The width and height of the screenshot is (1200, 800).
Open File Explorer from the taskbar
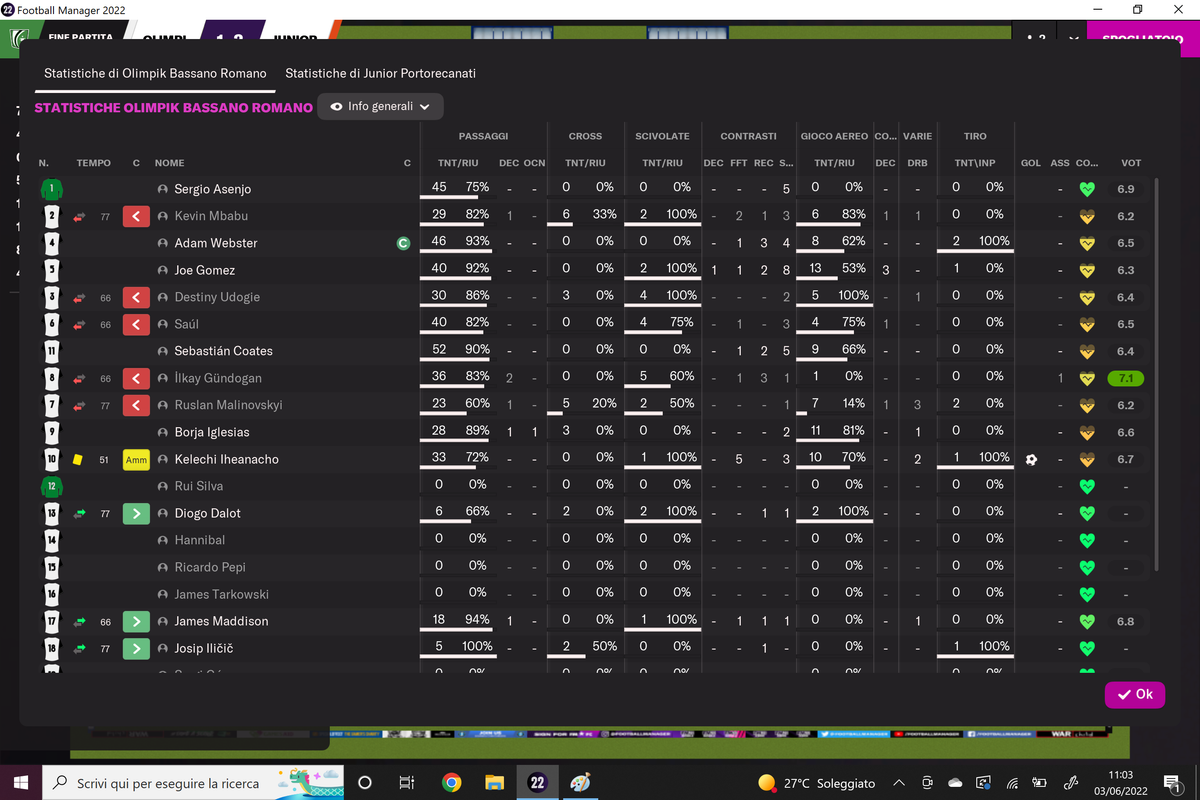coord(494,782)
